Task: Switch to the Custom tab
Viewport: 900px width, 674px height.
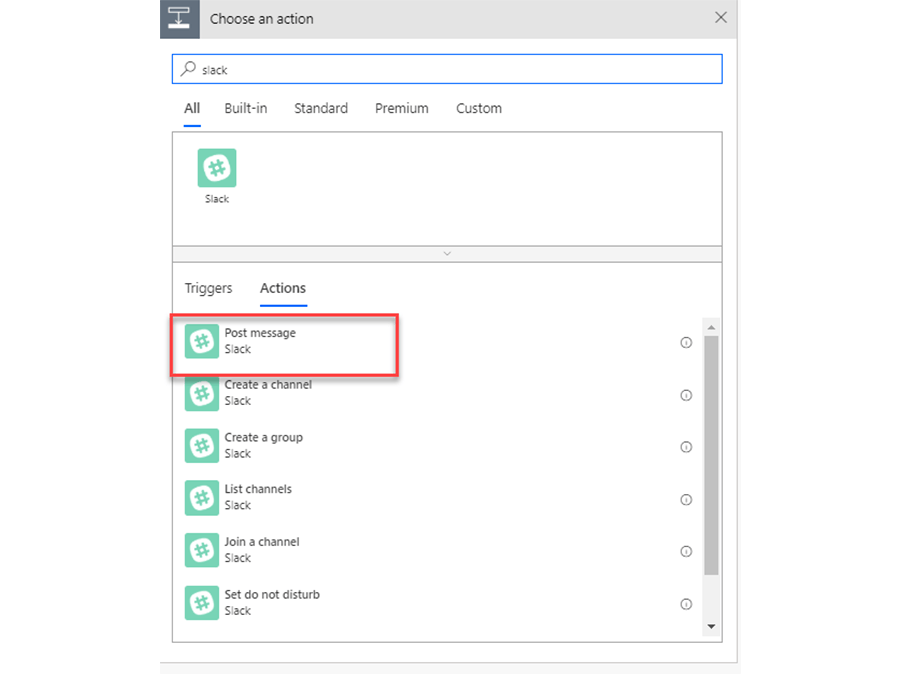Action: [479, 109]
